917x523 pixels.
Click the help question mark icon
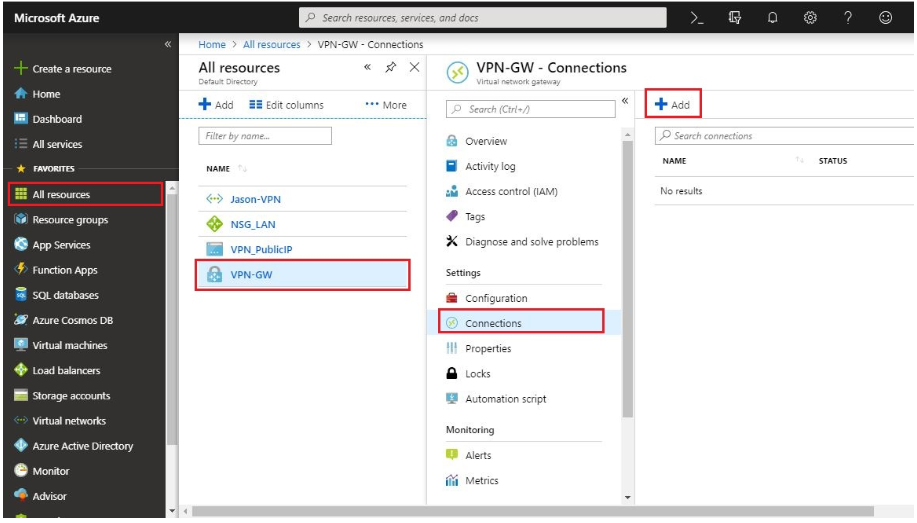click(848, 18)
